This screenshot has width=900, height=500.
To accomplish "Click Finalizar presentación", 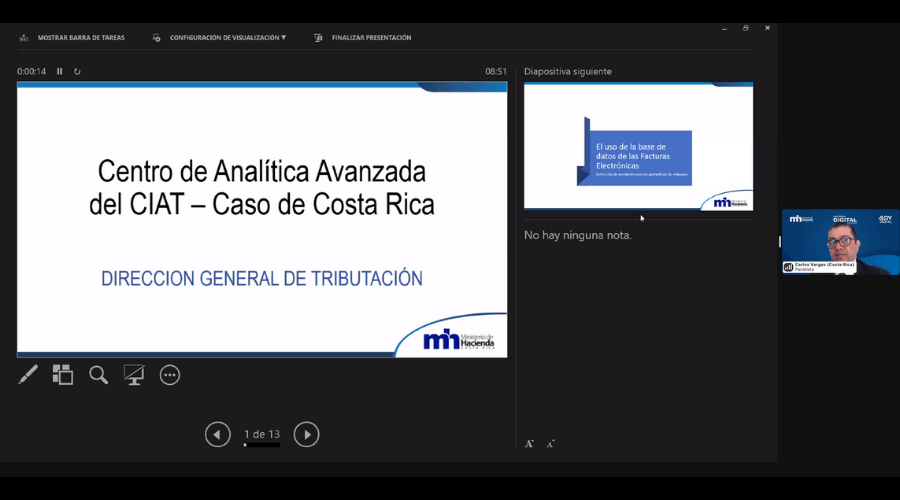I will 371,38.
